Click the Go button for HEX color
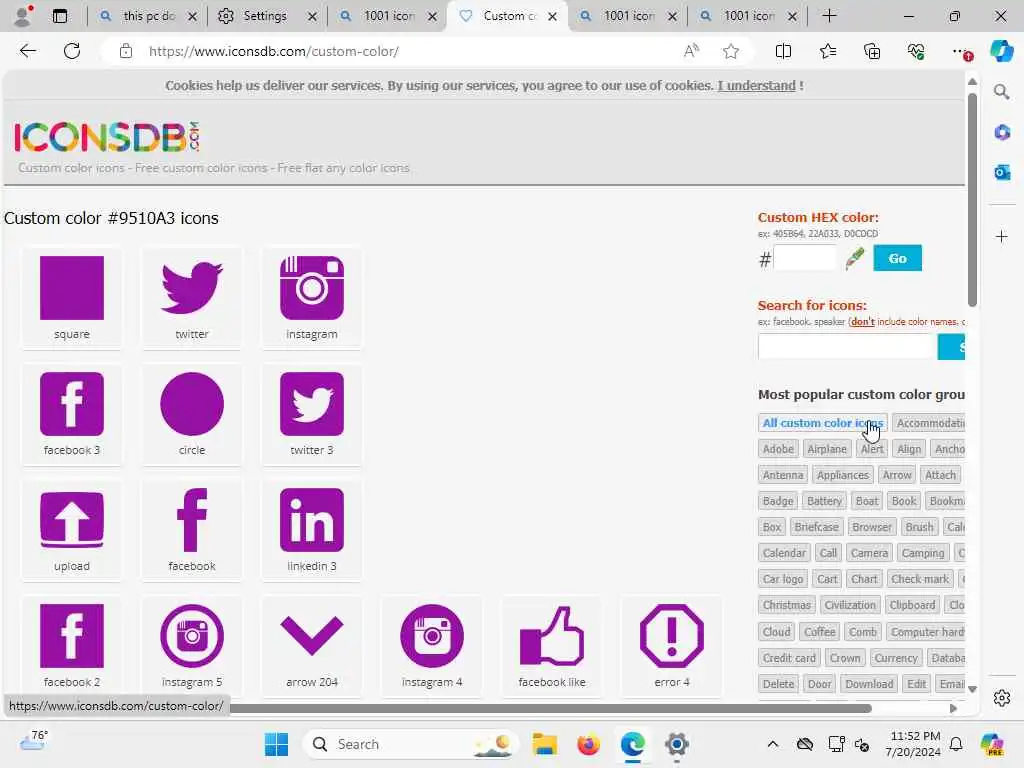Image resolution: width=1024 pixels, height=768 pixels. coord(897,259)
